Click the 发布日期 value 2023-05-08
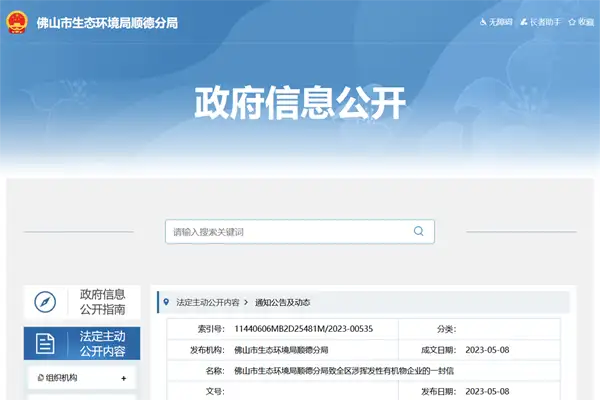The width and height of the screenshot is (600, 400). tap(487, 392)
